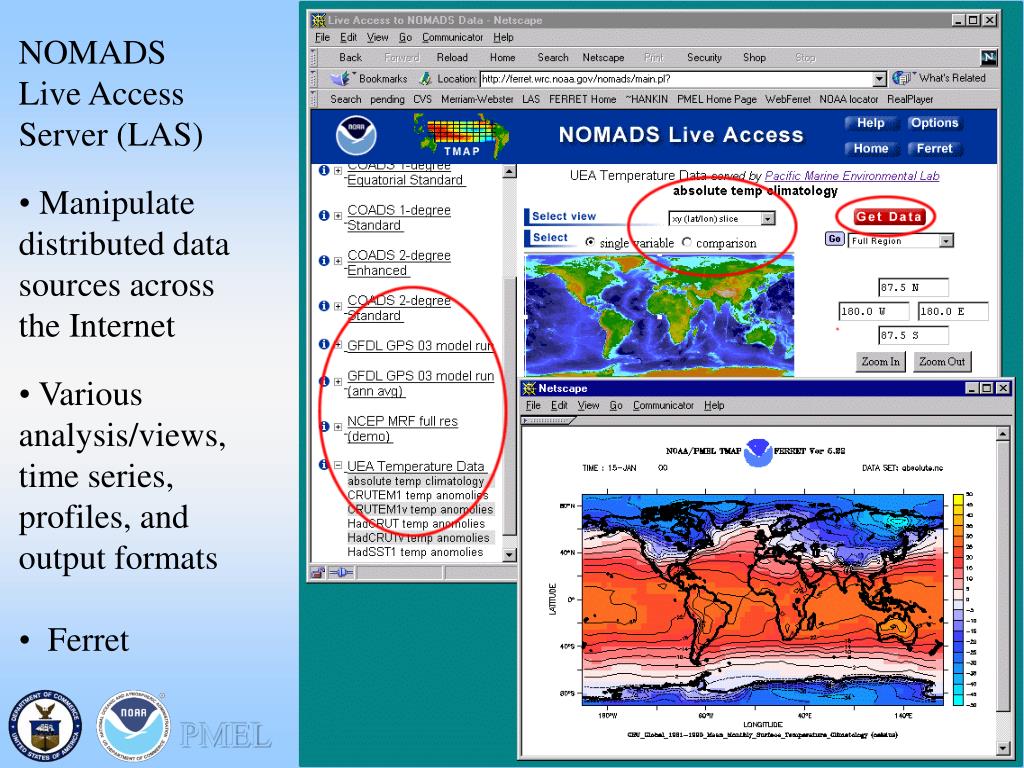Image resolution: width=1024 pixels, height=768 pixels.
Task: Click the Options banner button
Action: click(x=934, y=123)
